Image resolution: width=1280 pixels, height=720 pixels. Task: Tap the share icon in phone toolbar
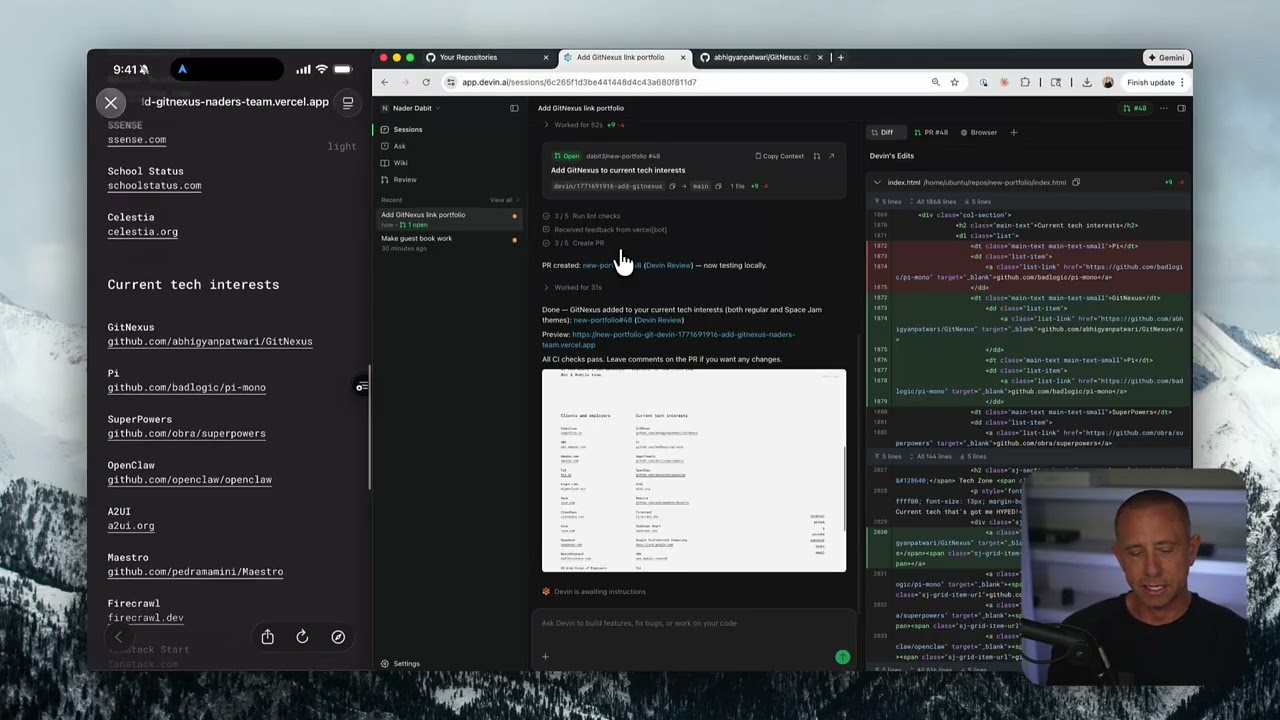(x=268, y=637)
